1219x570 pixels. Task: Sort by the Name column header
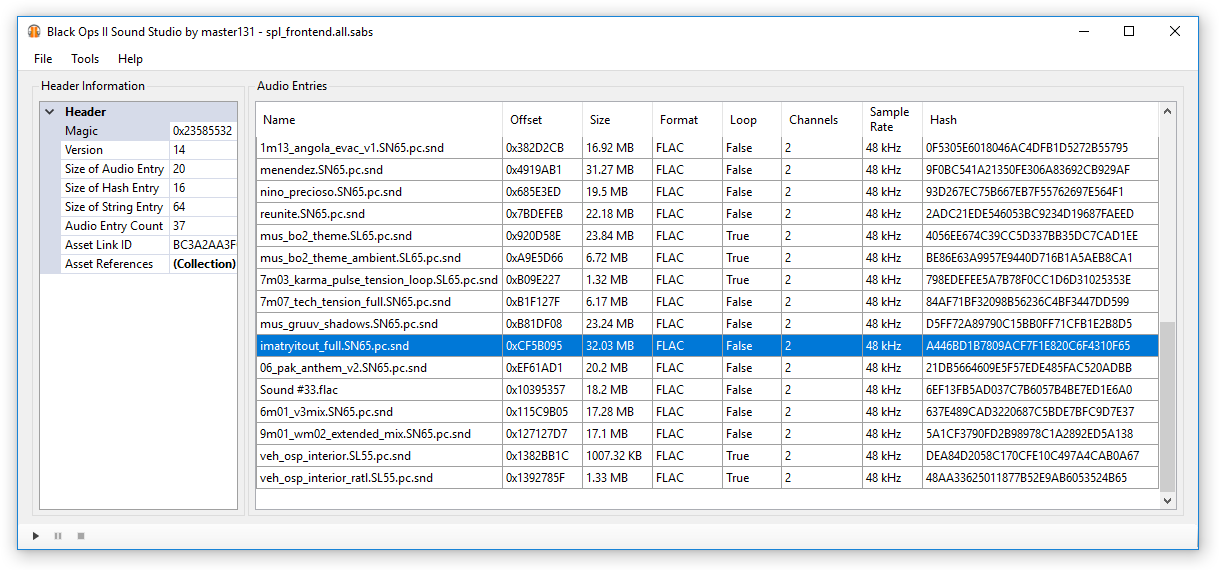point(379,119)
